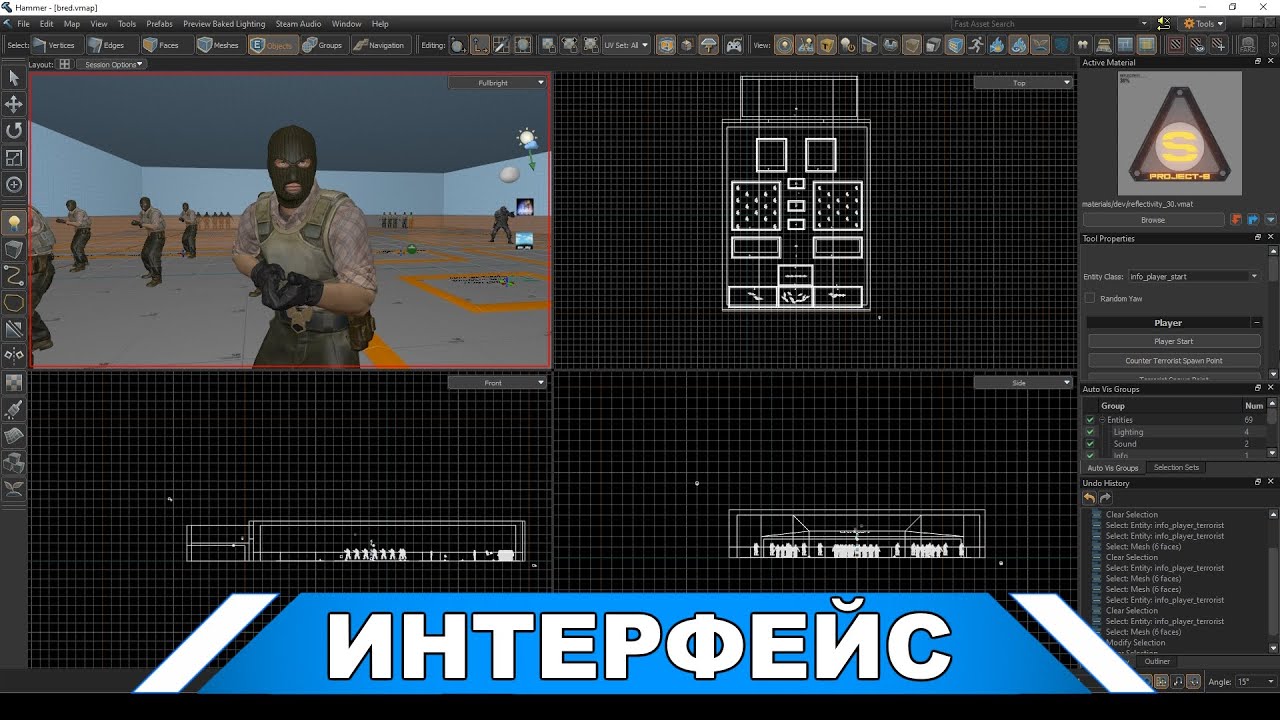Click the running figure view icon

975,45
